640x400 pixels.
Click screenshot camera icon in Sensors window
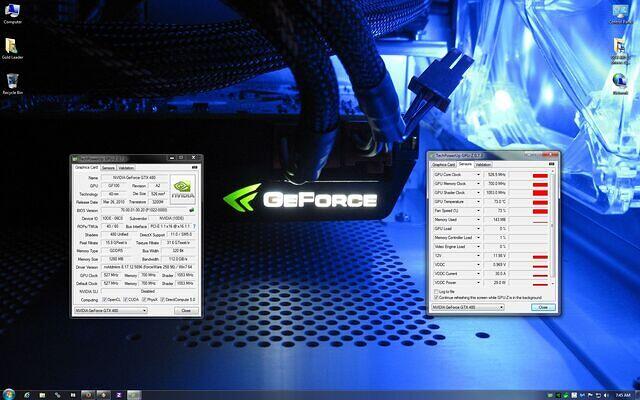552,164
